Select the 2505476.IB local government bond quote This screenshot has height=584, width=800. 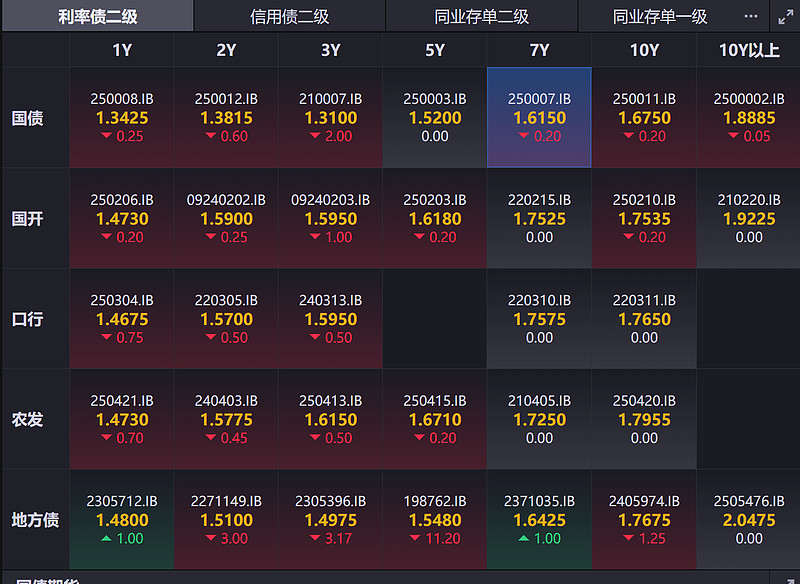click(x=748, y=519)
